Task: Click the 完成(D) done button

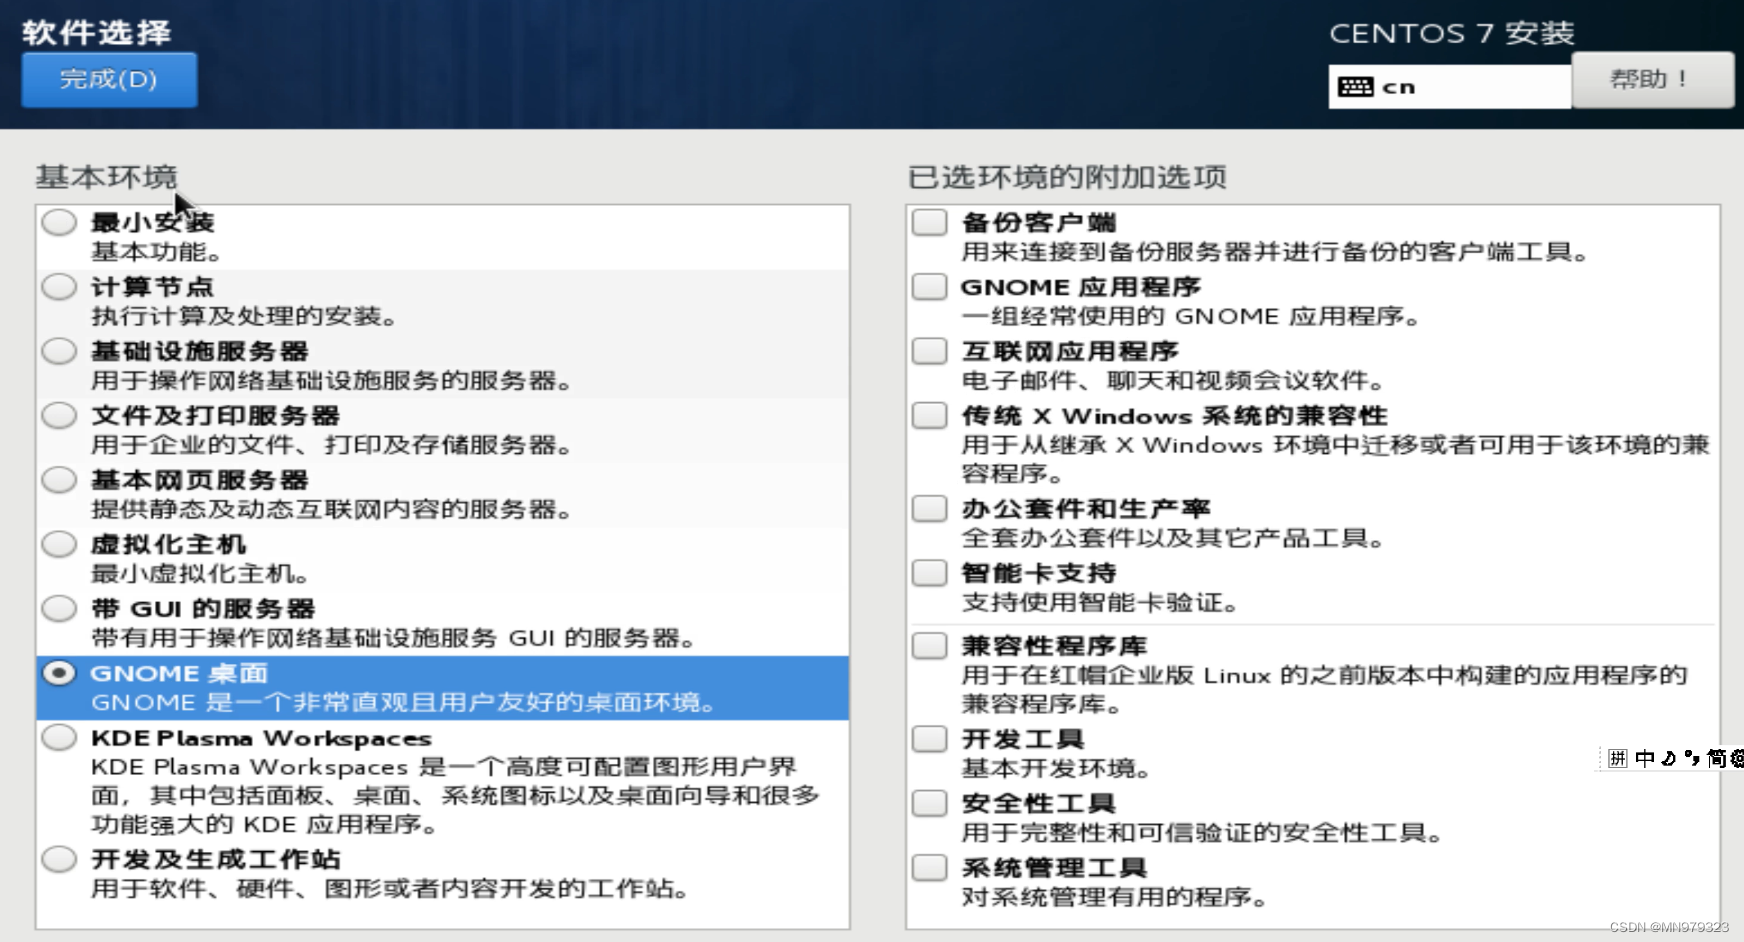Action: [109, 80]
